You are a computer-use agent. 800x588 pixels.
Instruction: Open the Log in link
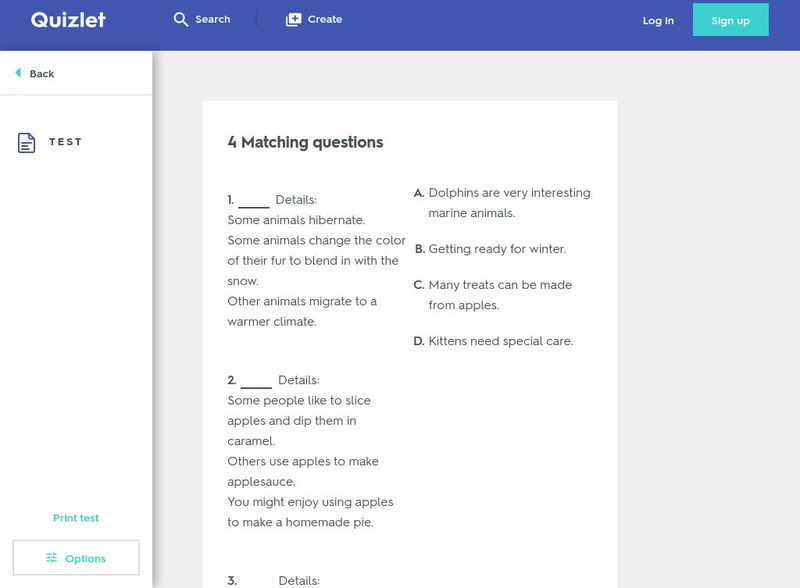pyautogui.click(x=657, y=20)
